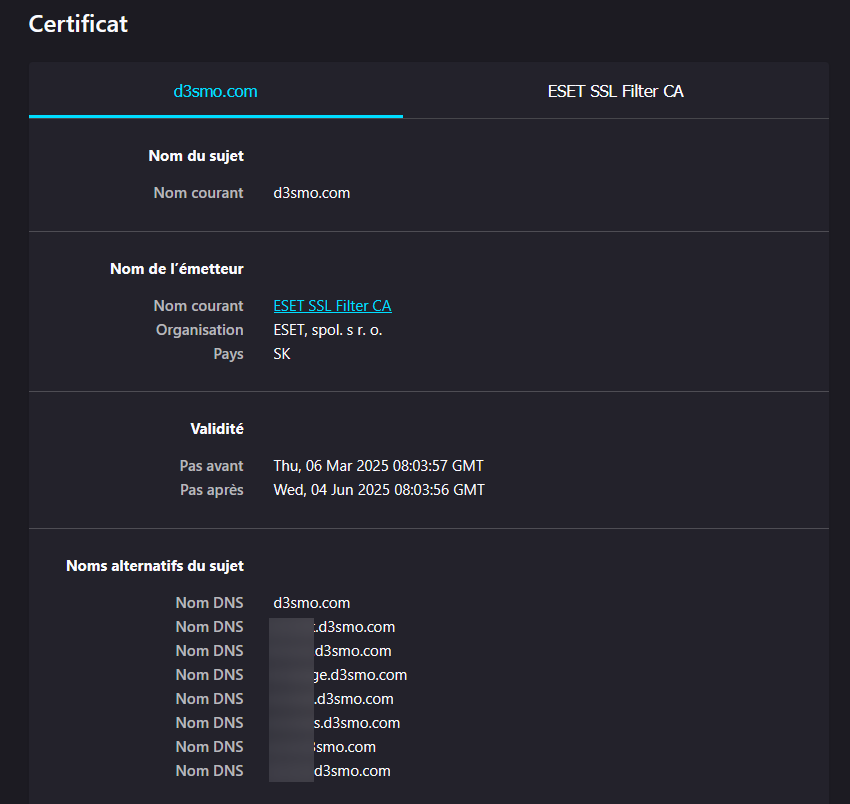This screenshot has height=804, width=850.
Task: Click the Nom courant label in the issuer section
Action: click(x=198, y=306)
